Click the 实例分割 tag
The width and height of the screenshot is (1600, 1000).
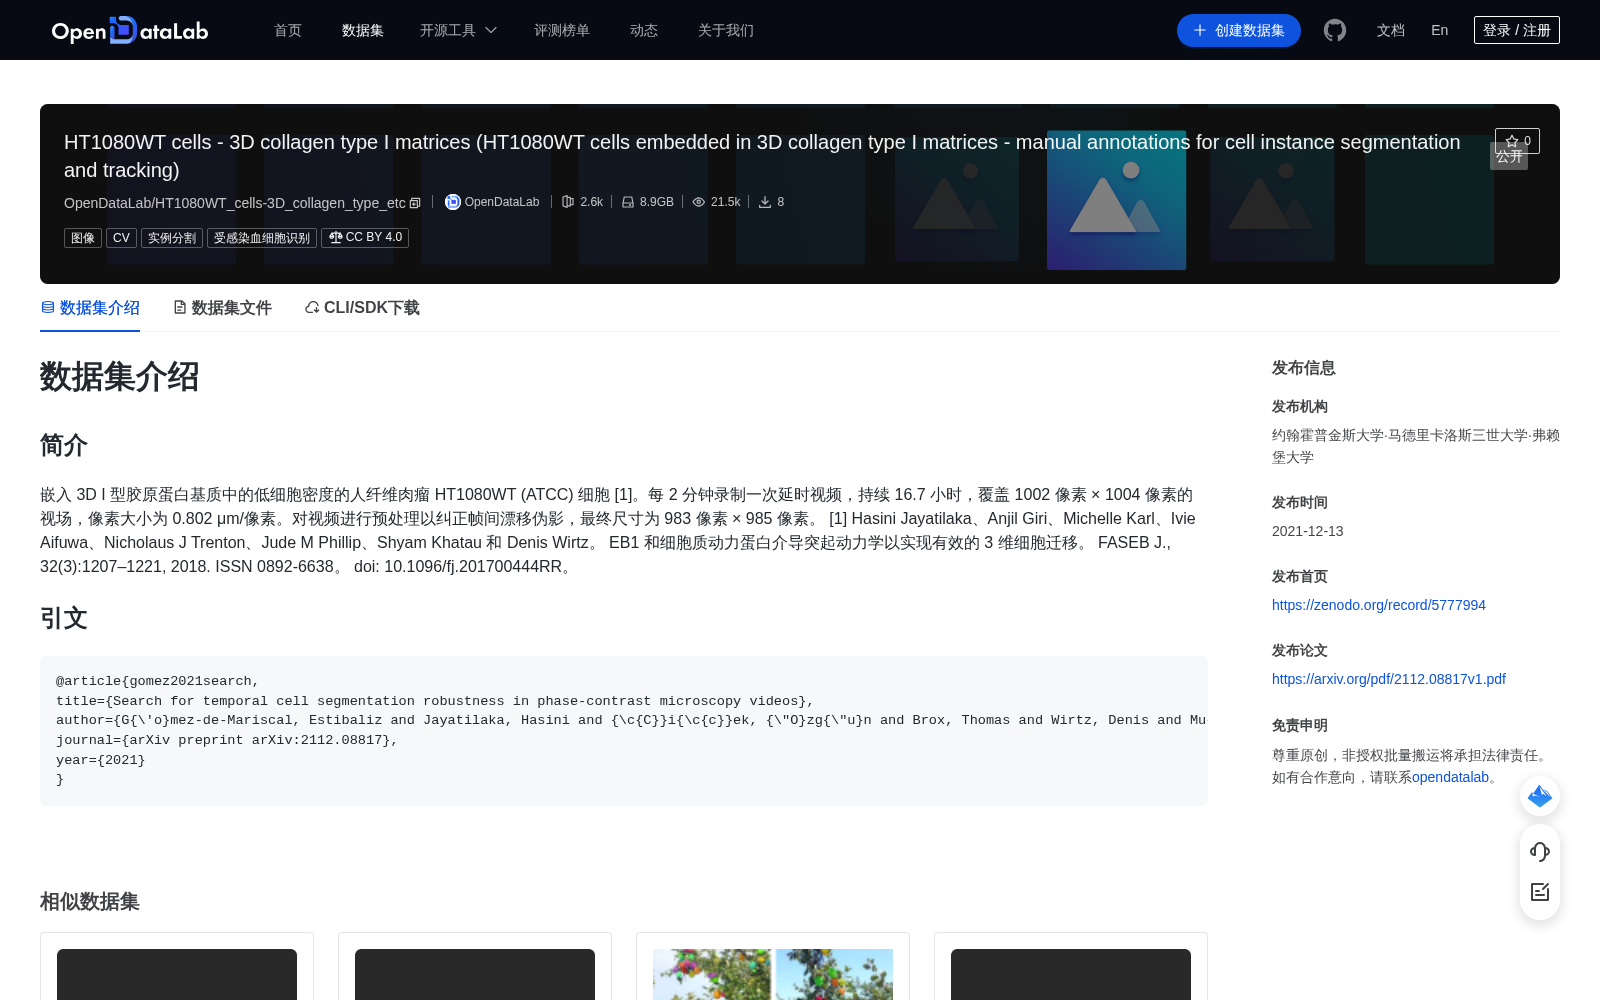(172, 238)
